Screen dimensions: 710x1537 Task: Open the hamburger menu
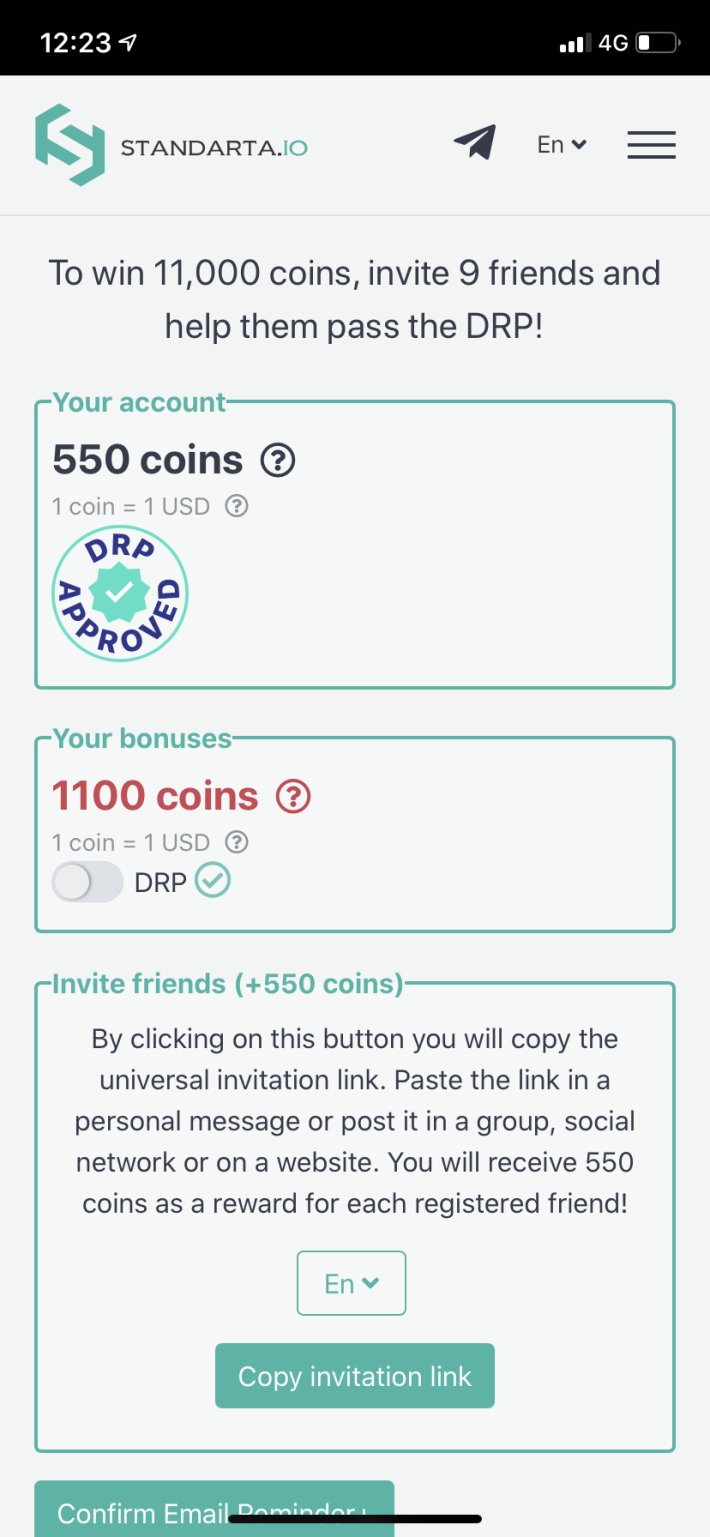tap(652, 145)
